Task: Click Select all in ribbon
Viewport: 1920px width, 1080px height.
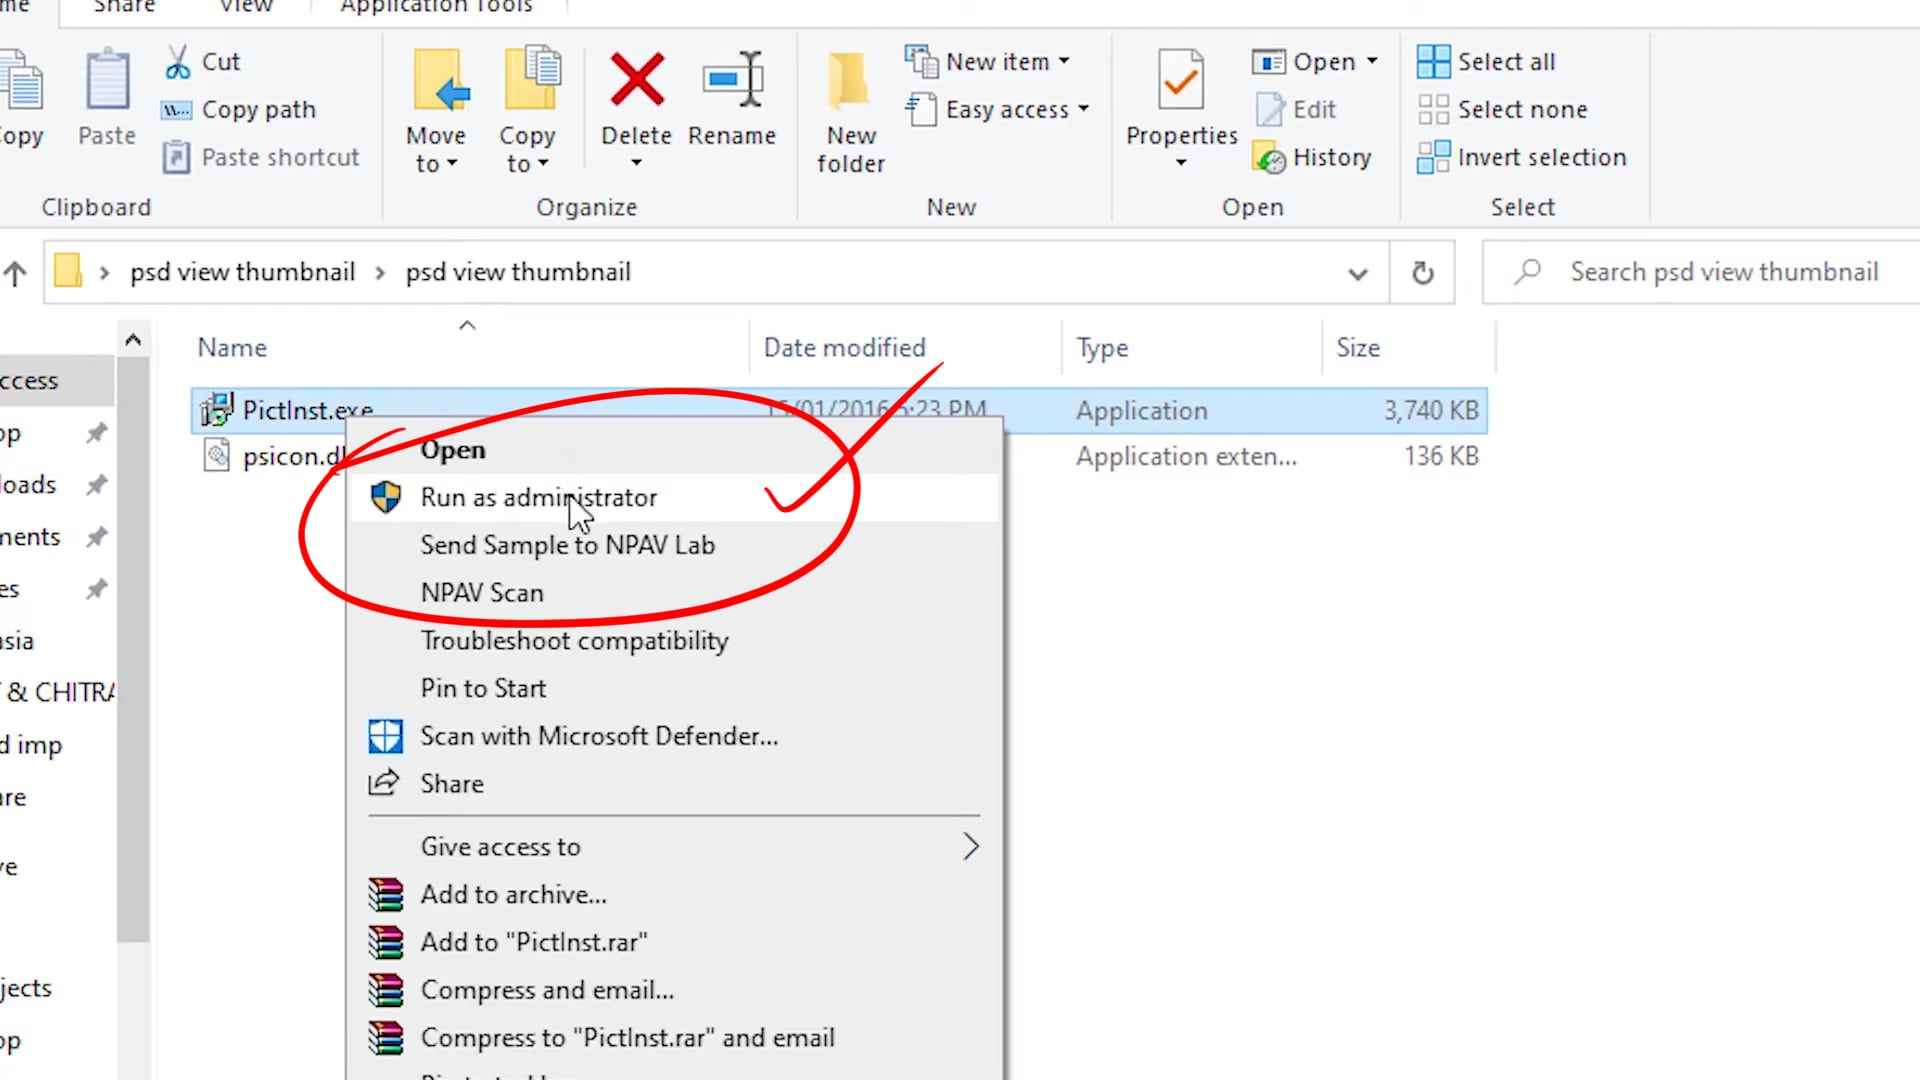Action: point(1485,62)
